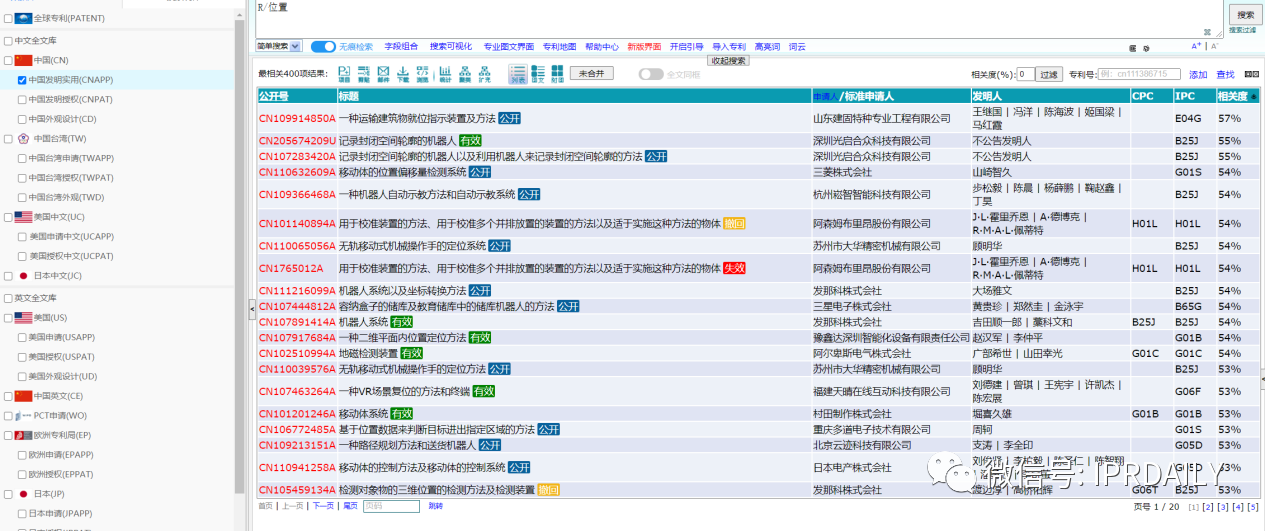Viewport: 1265px width, 531px height.
Task: Click the small grid icon below search box
Action: click(1132, 47)
